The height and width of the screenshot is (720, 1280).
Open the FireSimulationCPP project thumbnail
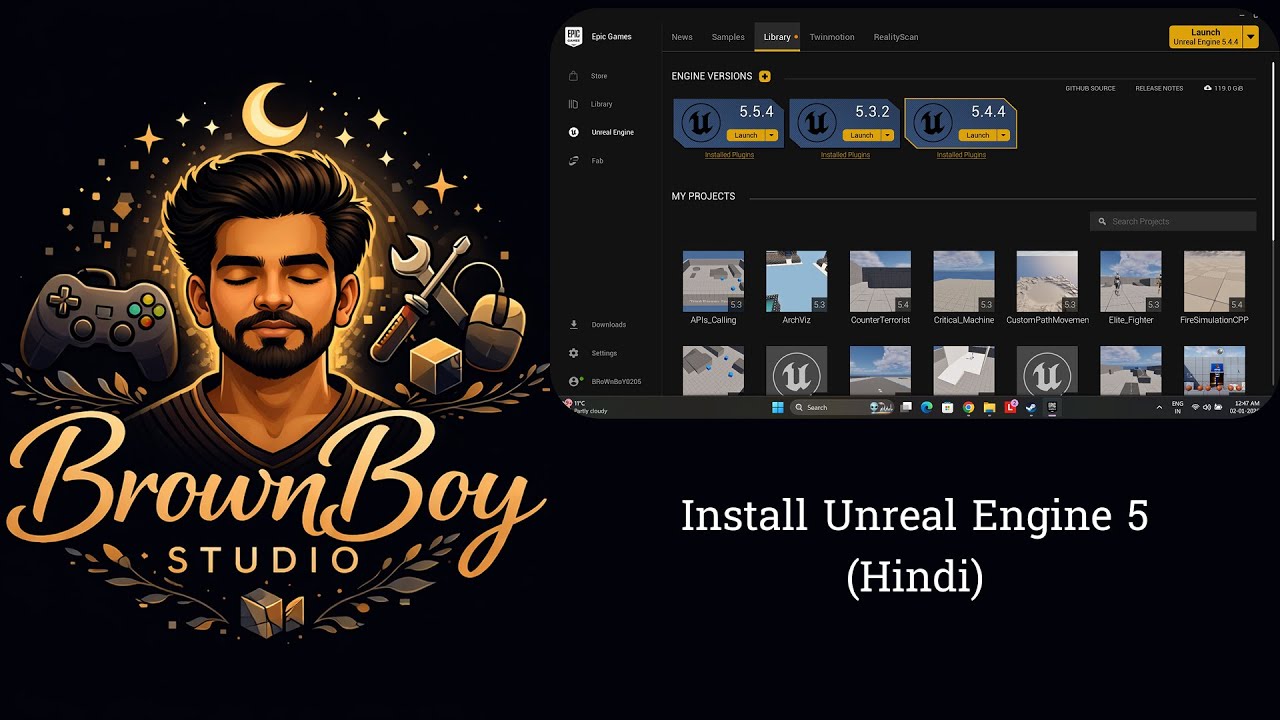click(x=1214, y=281)
